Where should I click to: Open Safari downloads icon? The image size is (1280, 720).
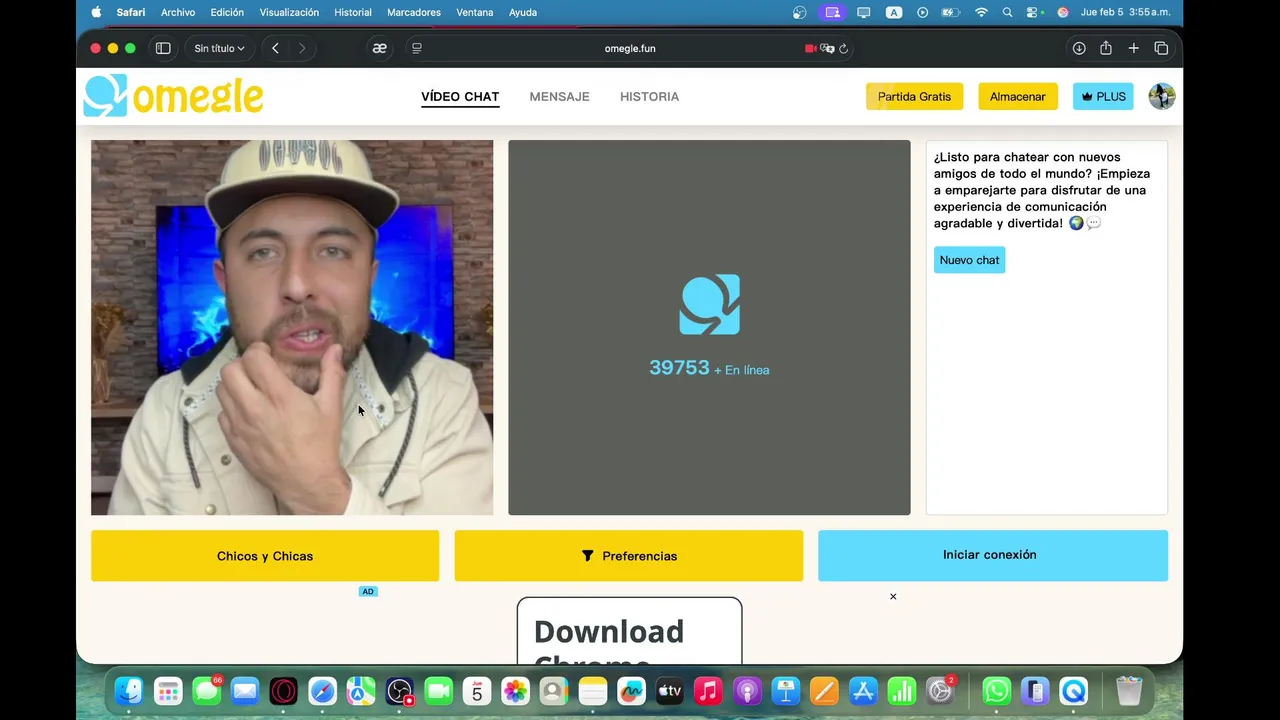click(1079, 48)
